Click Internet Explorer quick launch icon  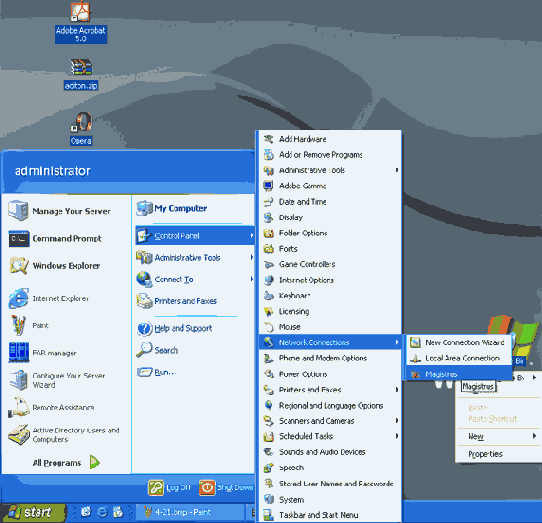pyautogui.click(x=102, y=512)
